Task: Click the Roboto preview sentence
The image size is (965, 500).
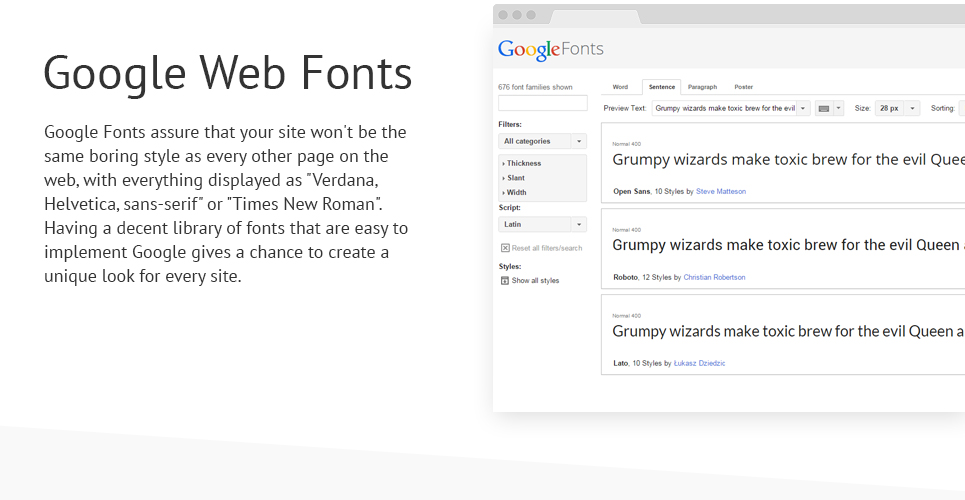Action: [x=788, y=245]
